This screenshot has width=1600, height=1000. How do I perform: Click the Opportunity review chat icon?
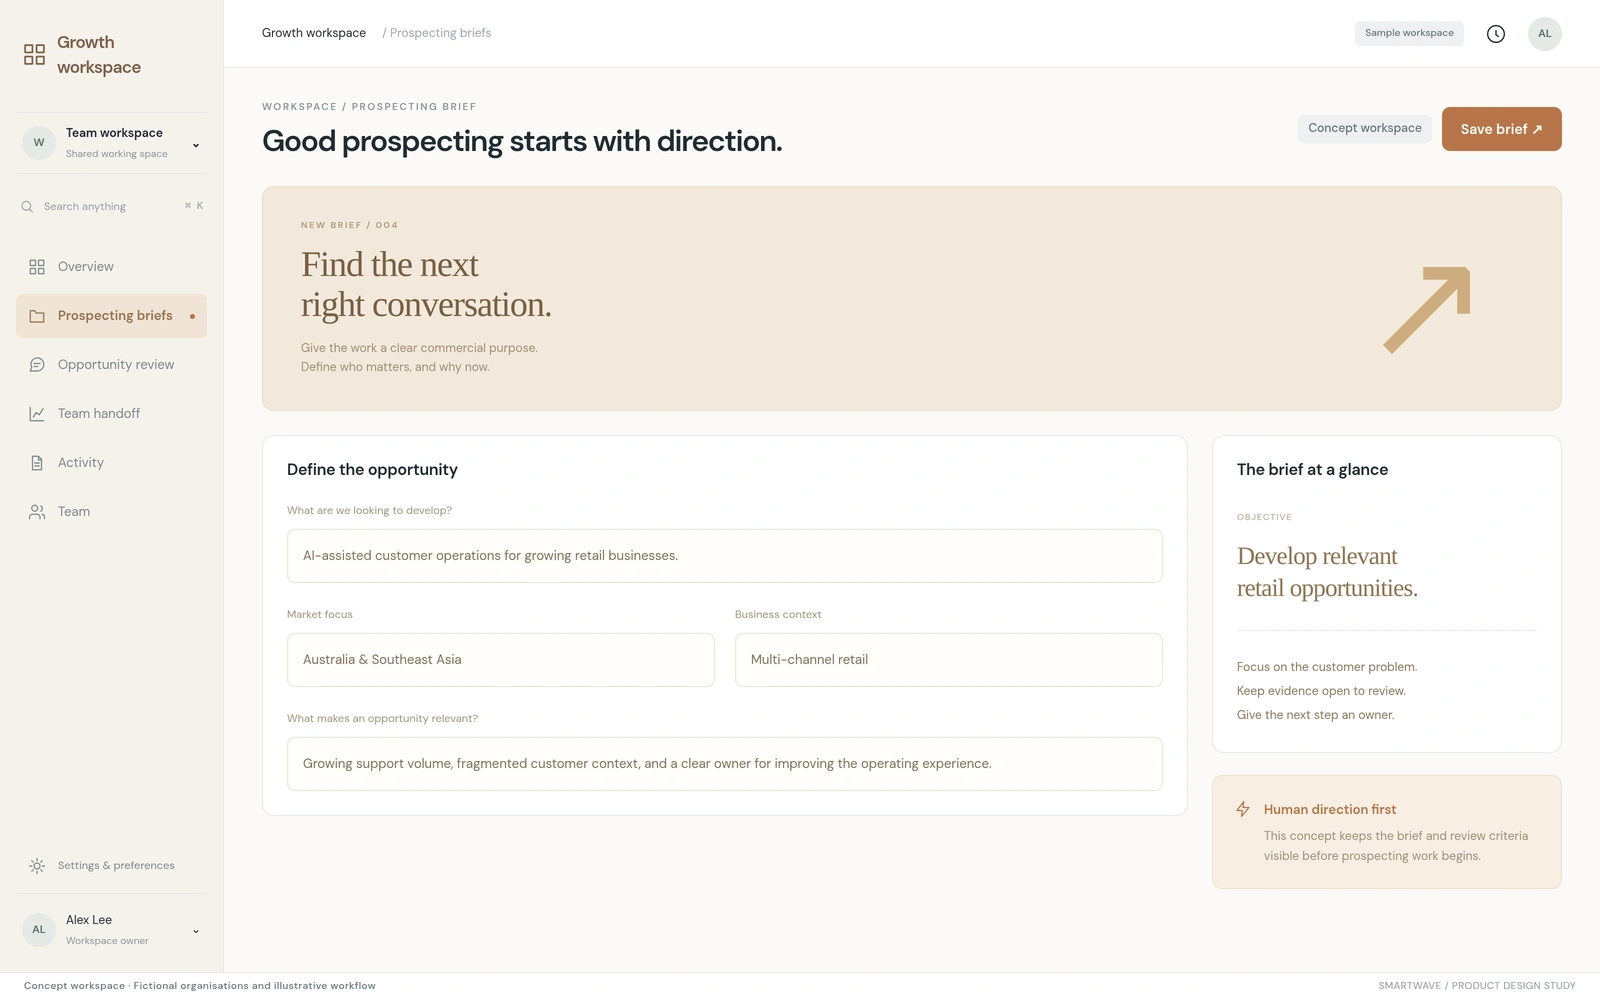[37, 365]
